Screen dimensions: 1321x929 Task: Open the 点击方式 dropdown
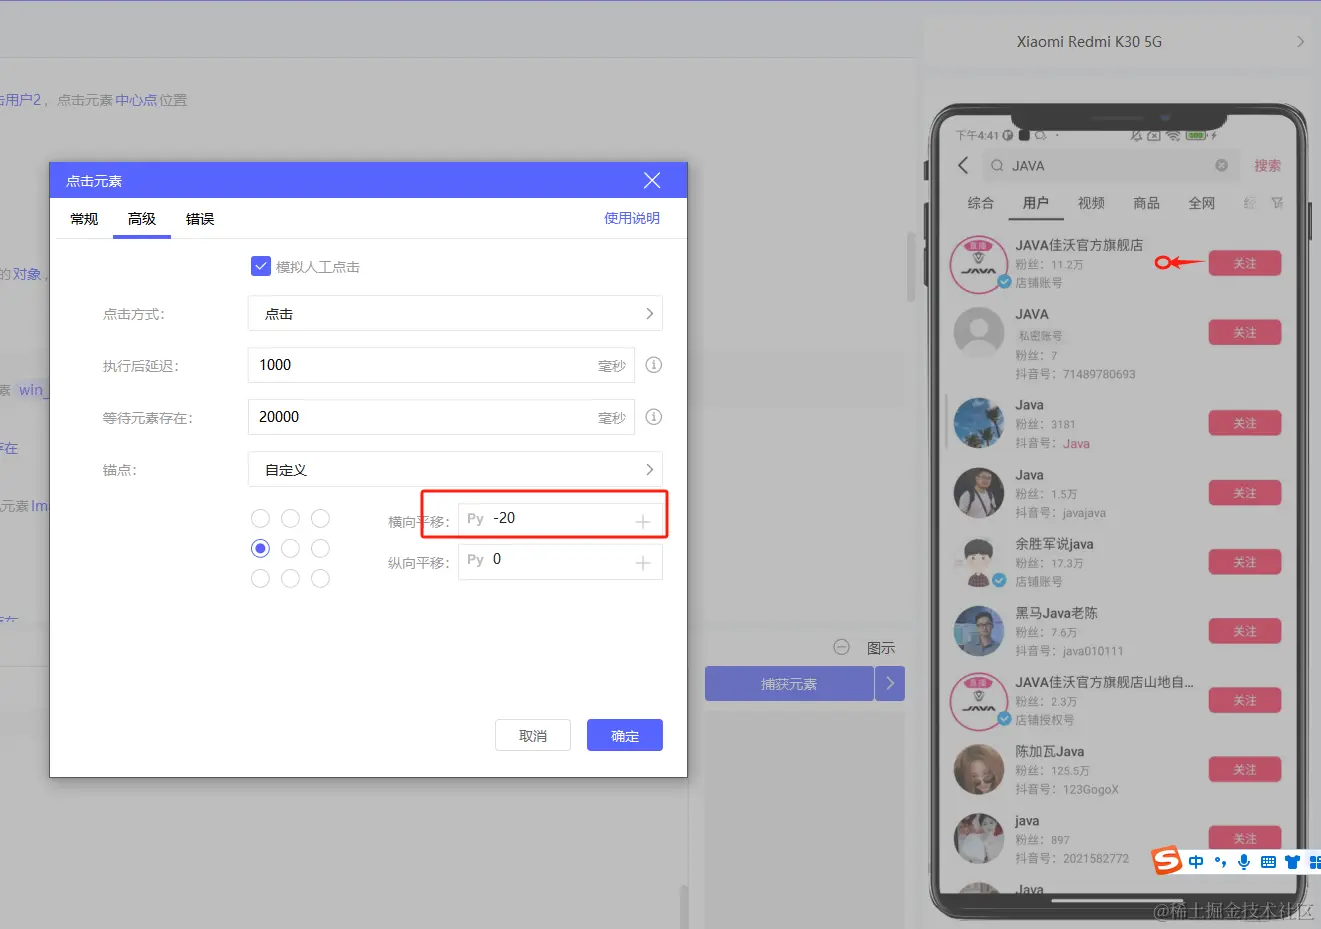point(455,313)
